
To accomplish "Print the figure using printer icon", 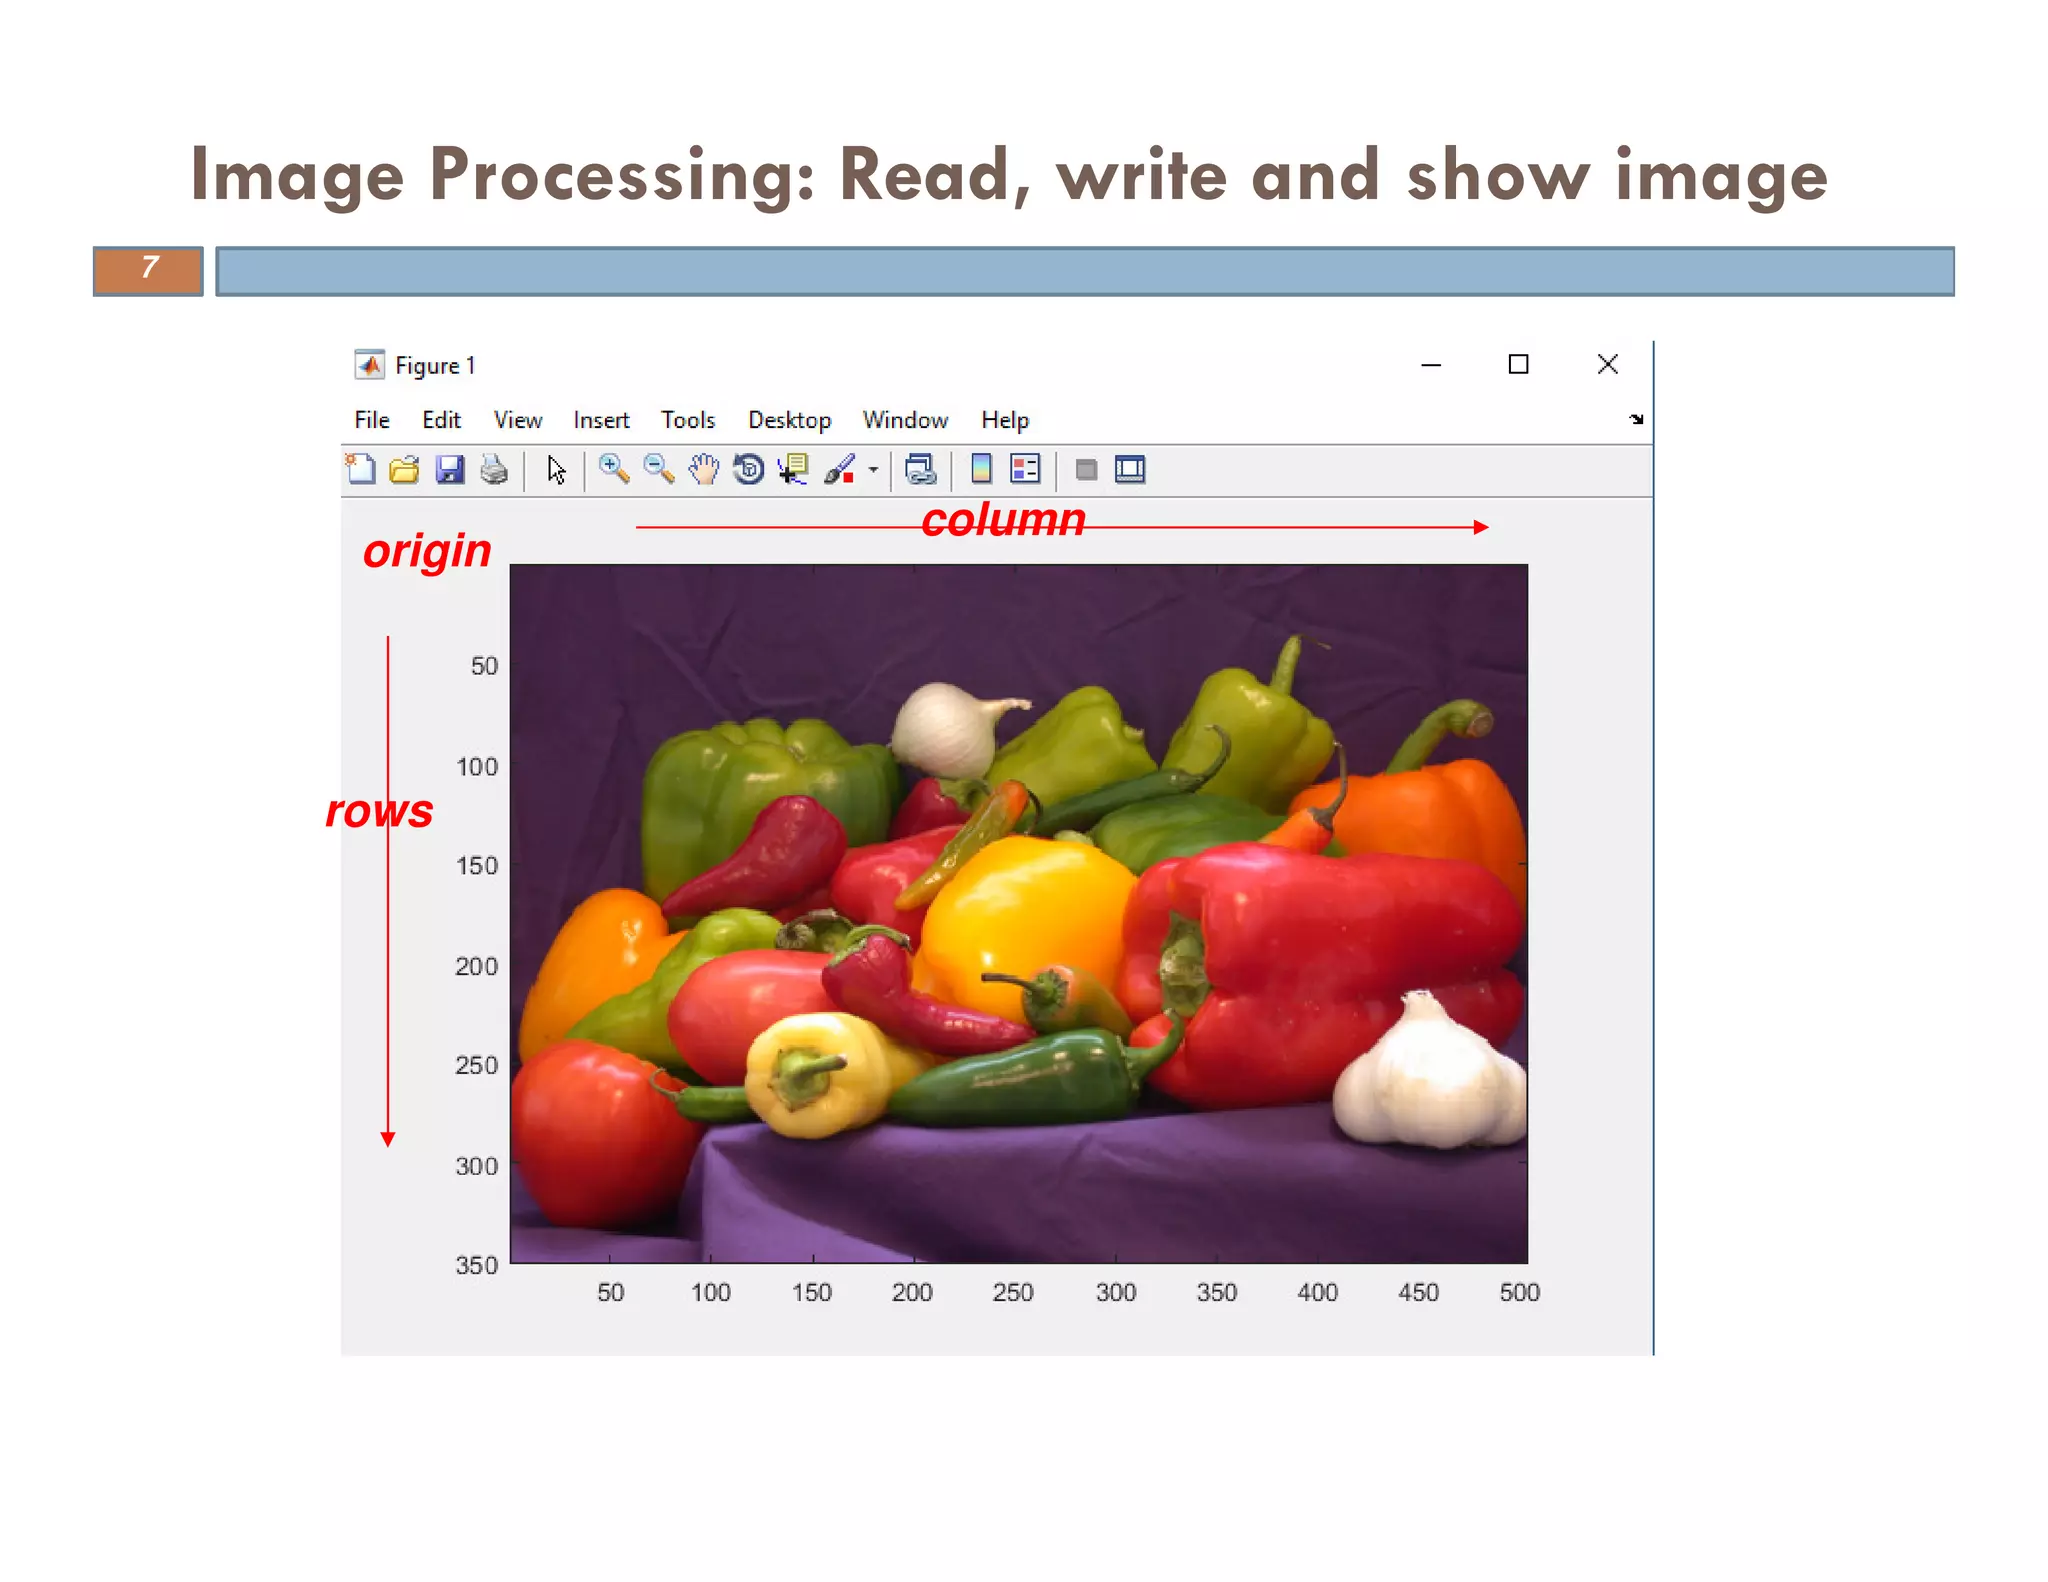I will 494,469.
